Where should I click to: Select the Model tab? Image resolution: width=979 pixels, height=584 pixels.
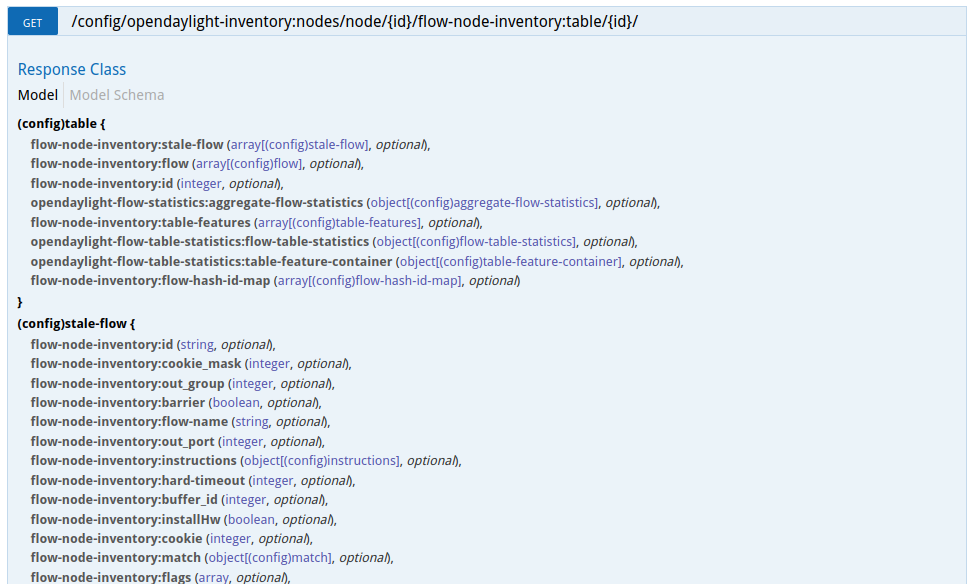click(38, 95)
